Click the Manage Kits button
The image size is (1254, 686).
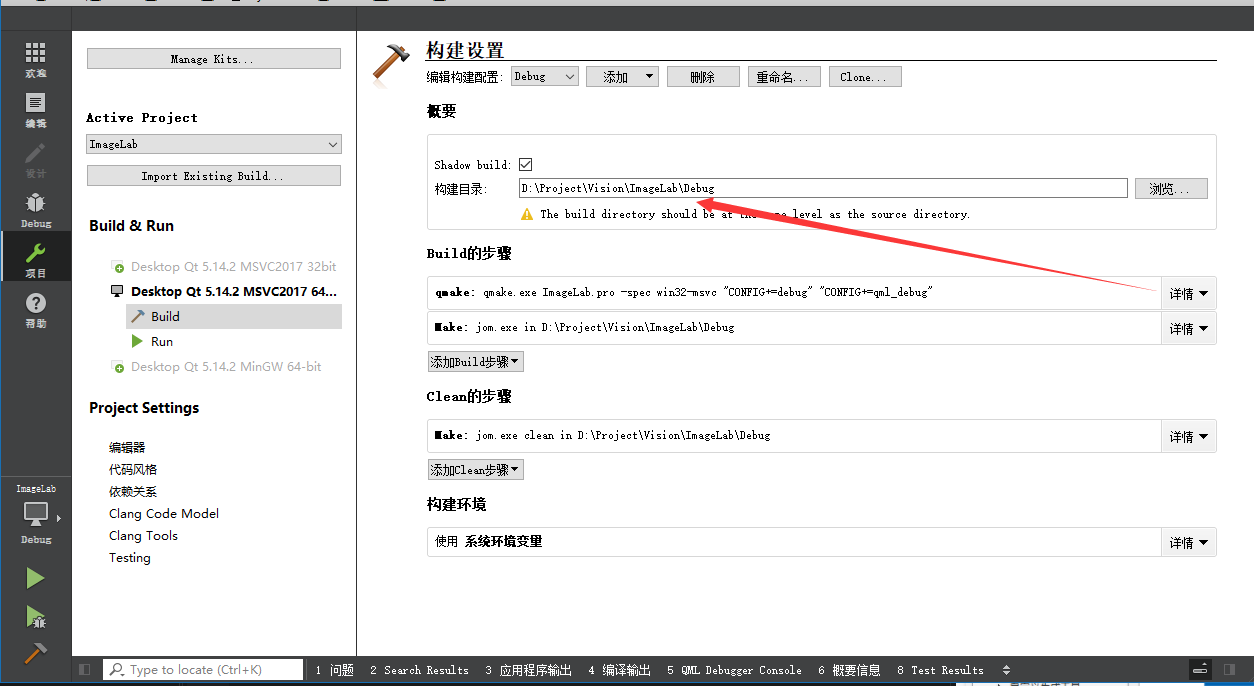(213, 58)
